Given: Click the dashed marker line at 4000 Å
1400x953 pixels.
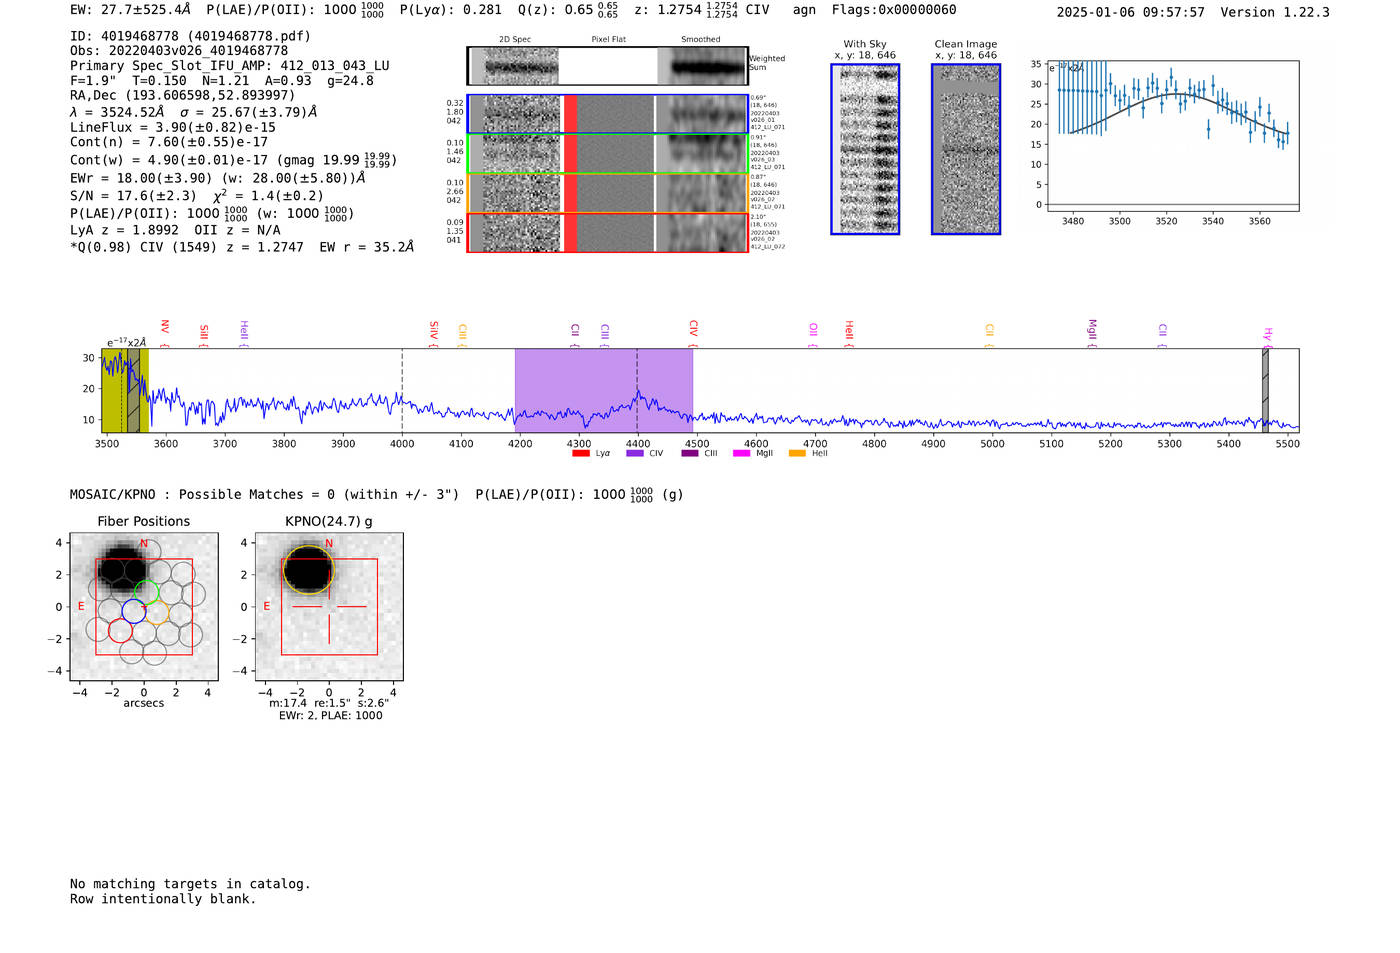Looking at the screenshot, I should click(x=402, y=390).
